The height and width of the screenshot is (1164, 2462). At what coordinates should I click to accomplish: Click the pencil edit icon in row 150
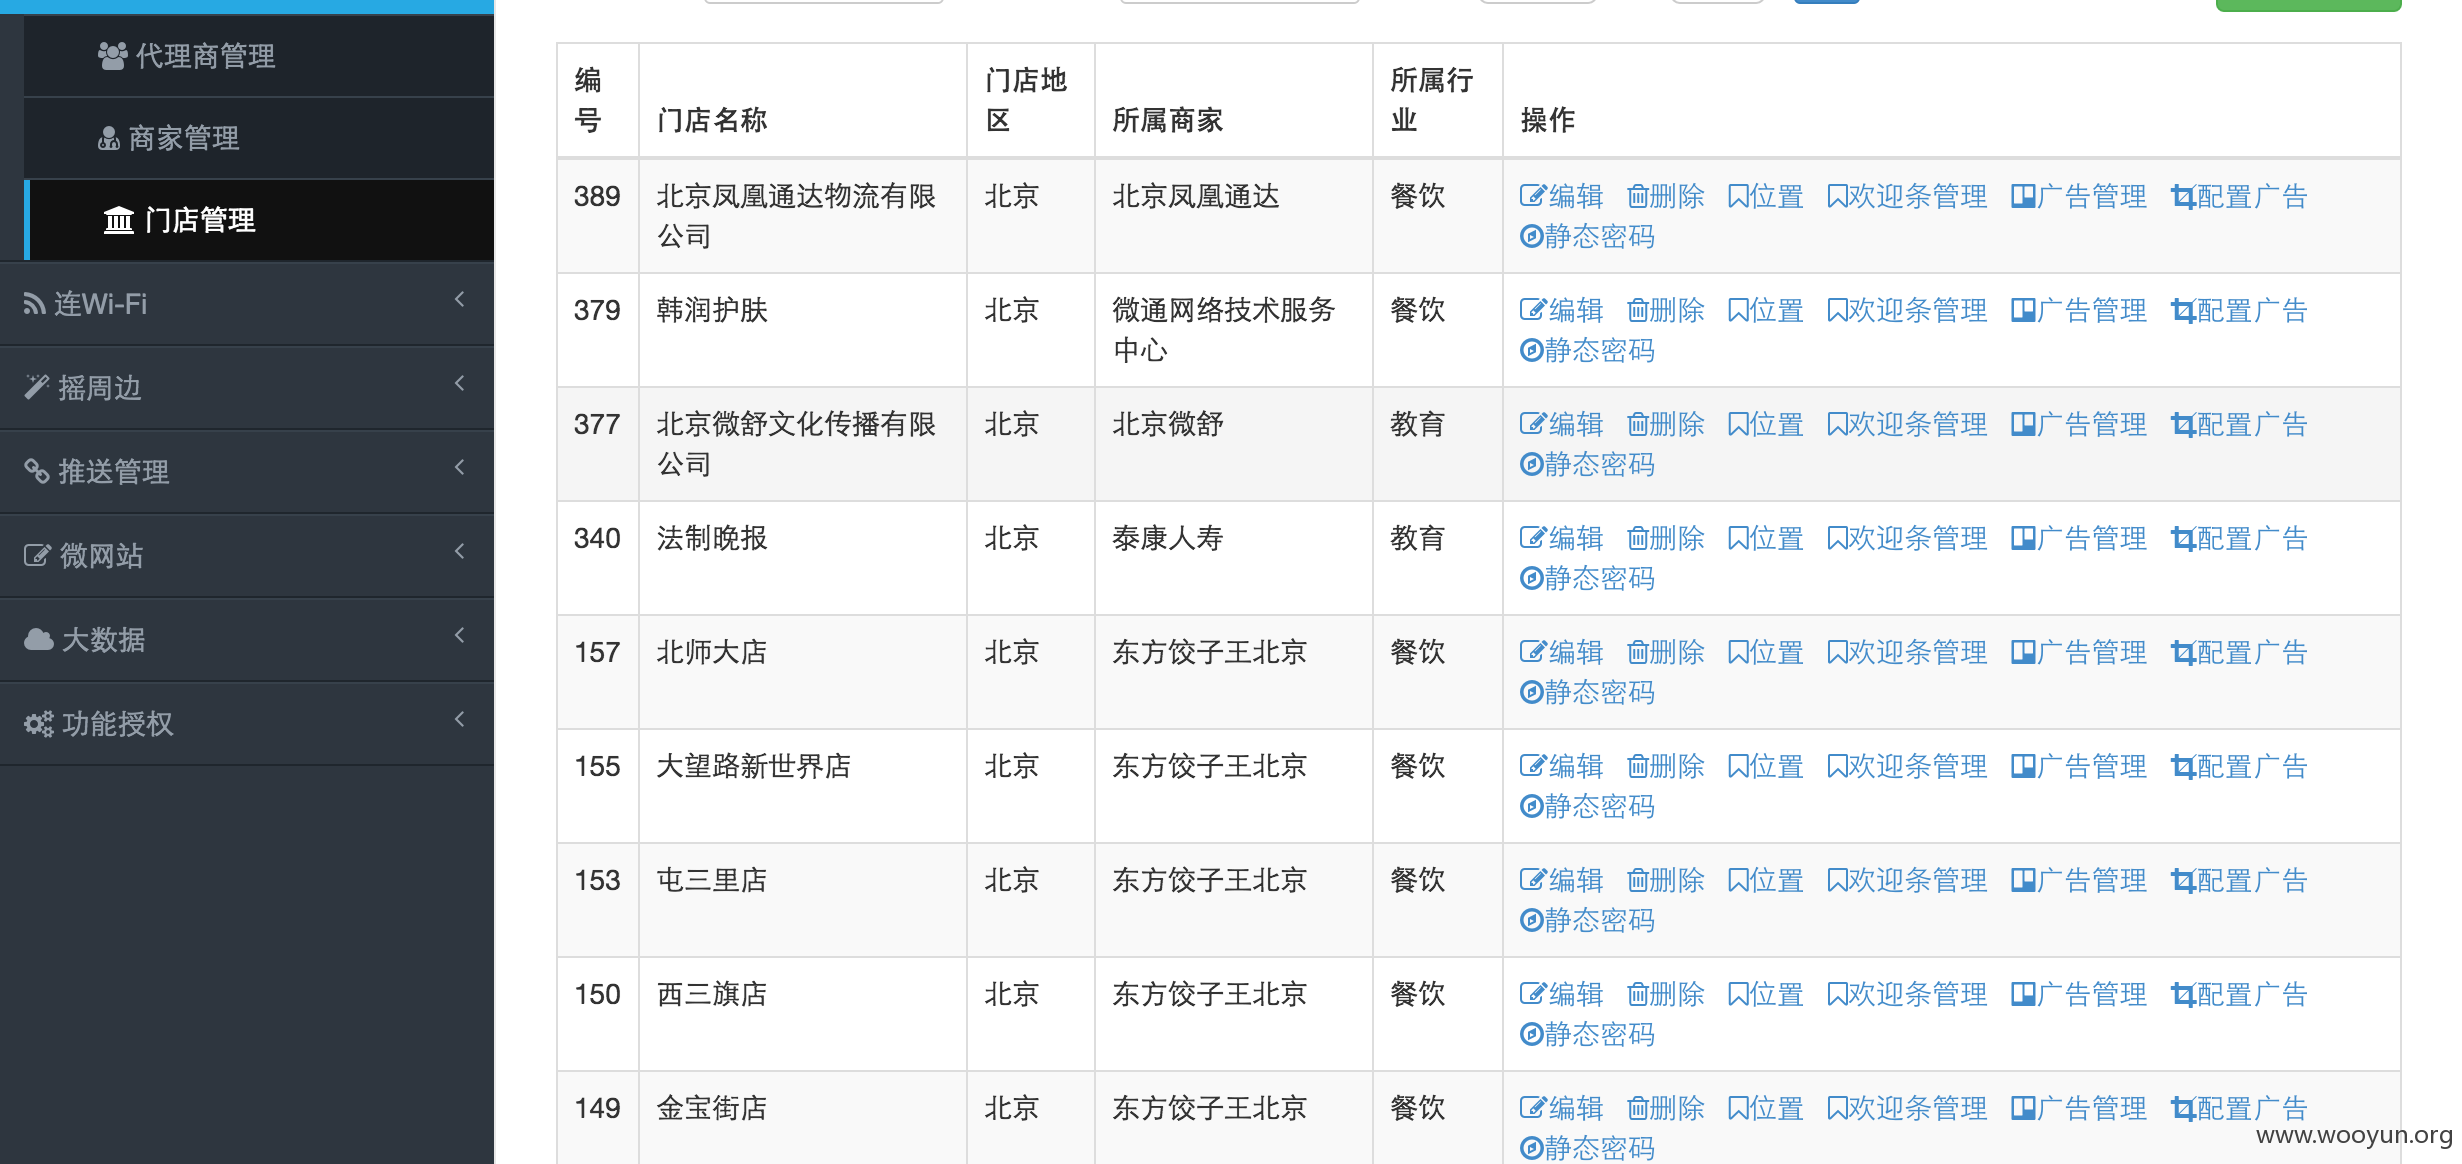point(1533,994)
